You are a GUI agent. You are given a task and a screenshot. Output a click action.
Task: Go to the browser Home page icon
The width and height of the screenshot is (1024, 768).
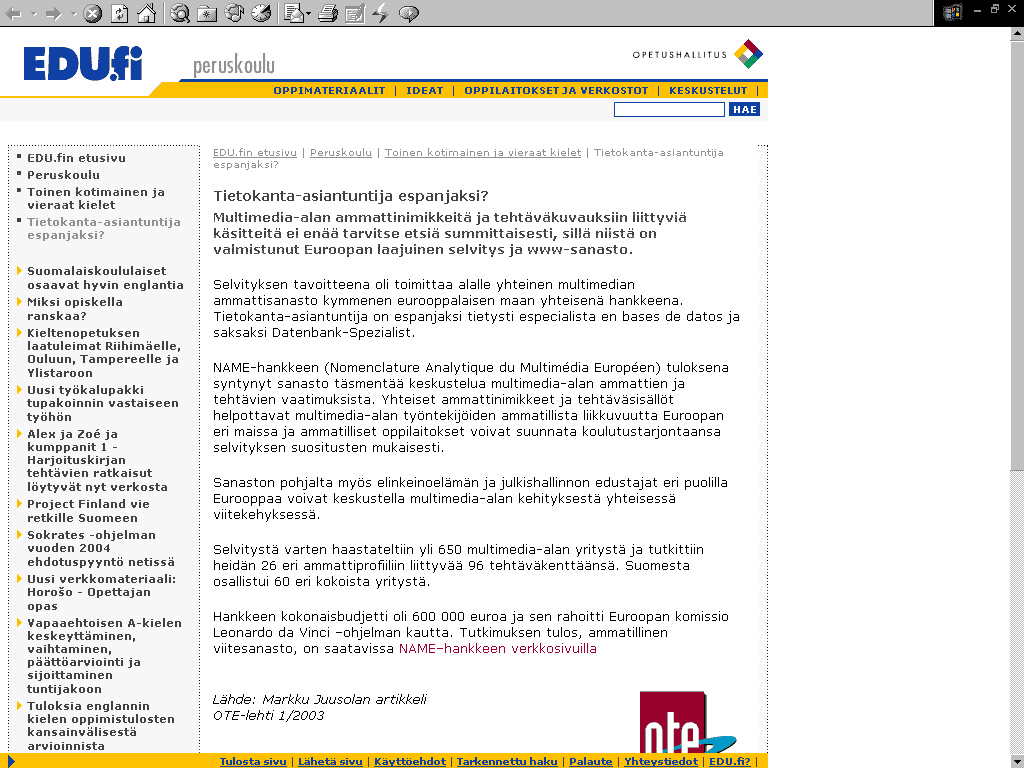(x=146, y=13)
